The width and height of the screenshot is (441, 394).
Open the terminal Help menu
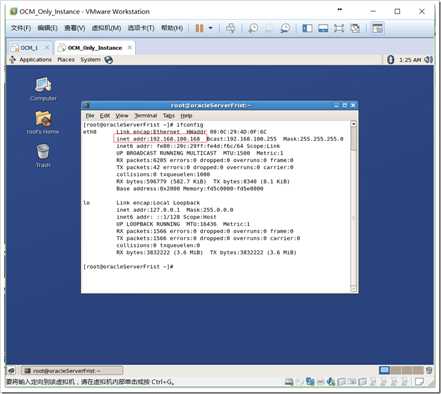point(186,116)
